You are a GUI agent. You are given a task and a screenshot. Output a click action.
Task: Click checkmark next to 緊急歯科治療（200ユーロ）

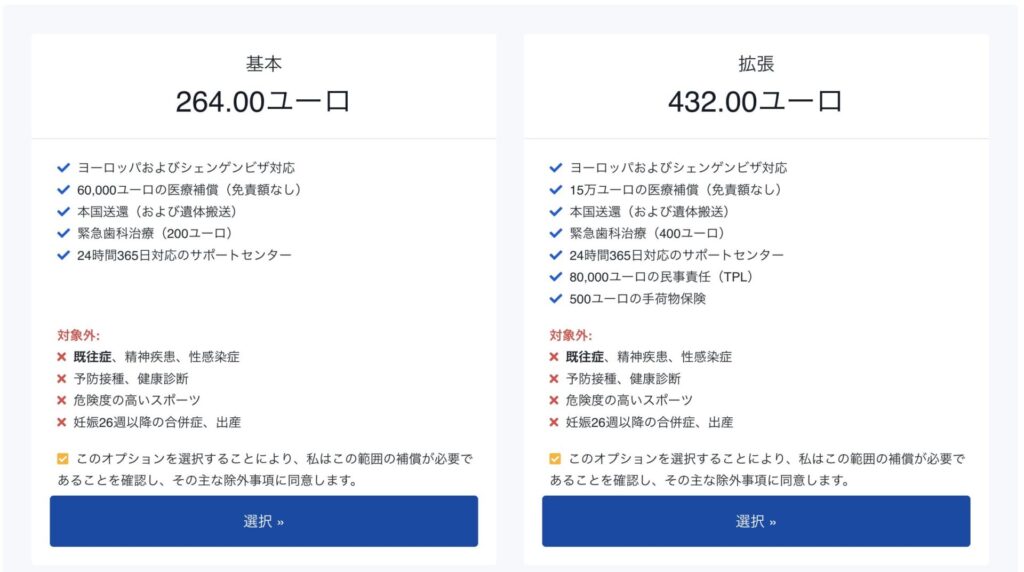pyautogui.click(x=63, y=233)
